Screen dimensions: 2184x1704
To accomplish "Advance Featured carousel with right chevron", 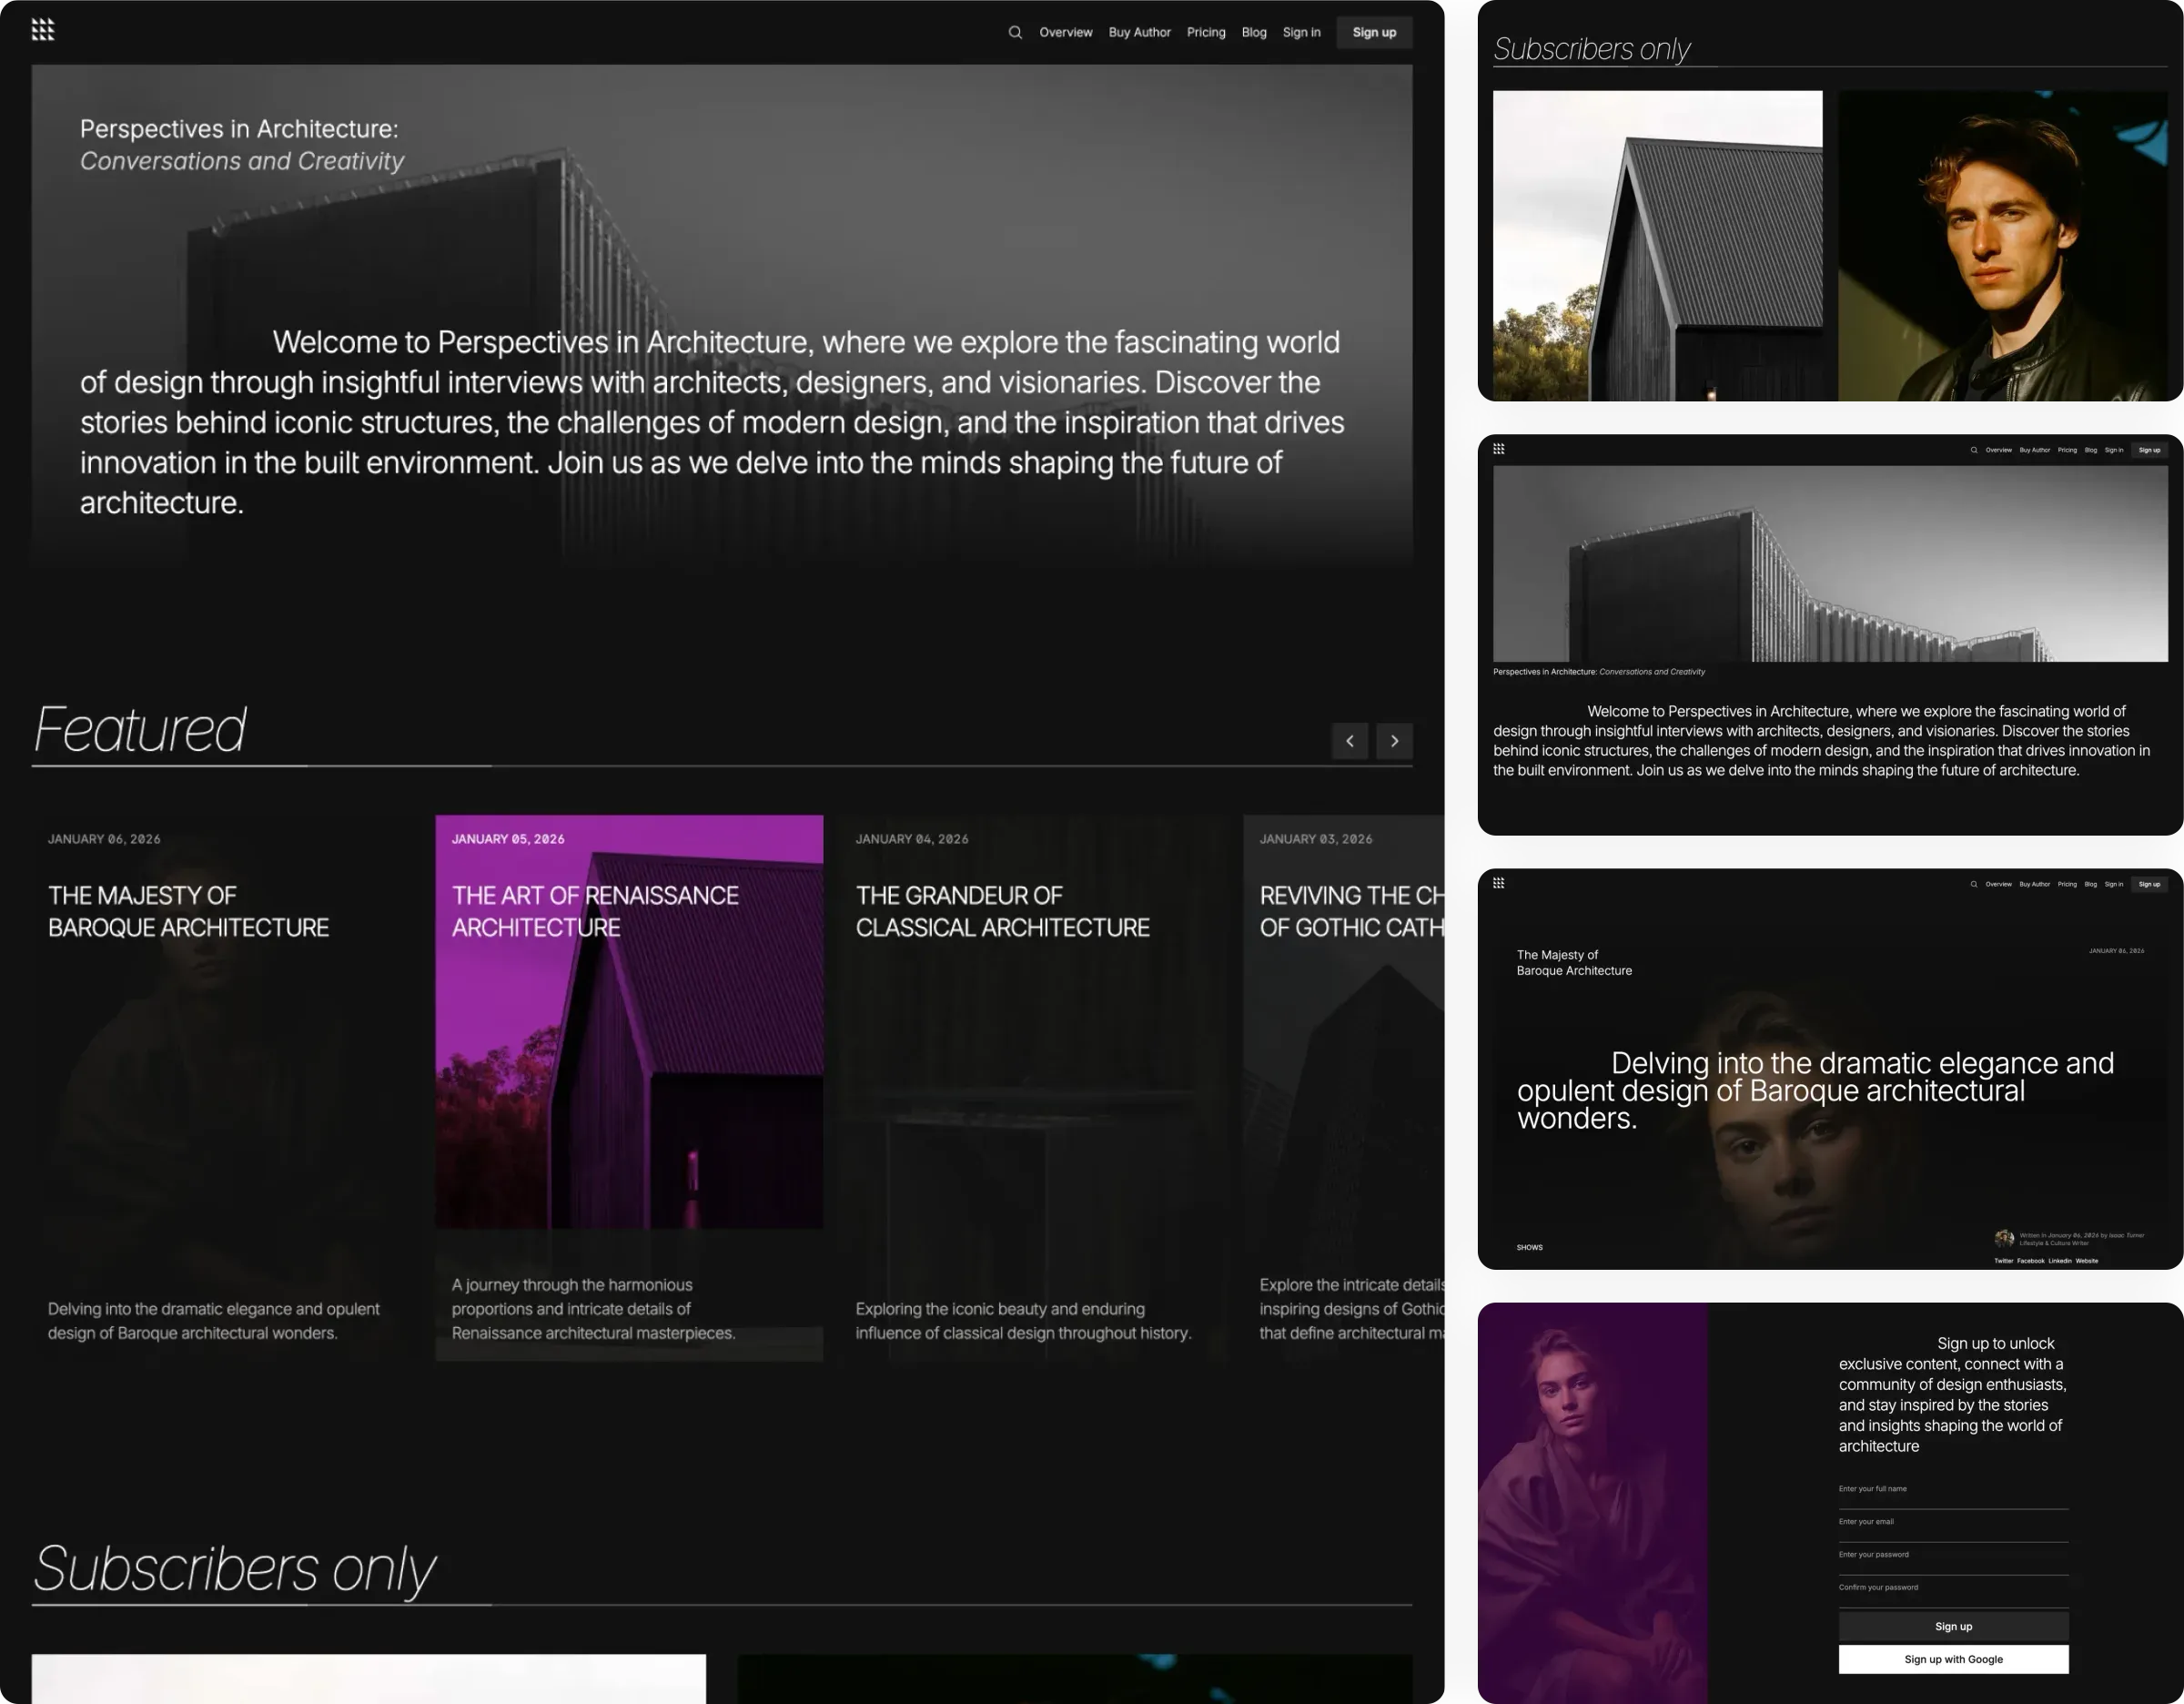I will pos(1394,741).
